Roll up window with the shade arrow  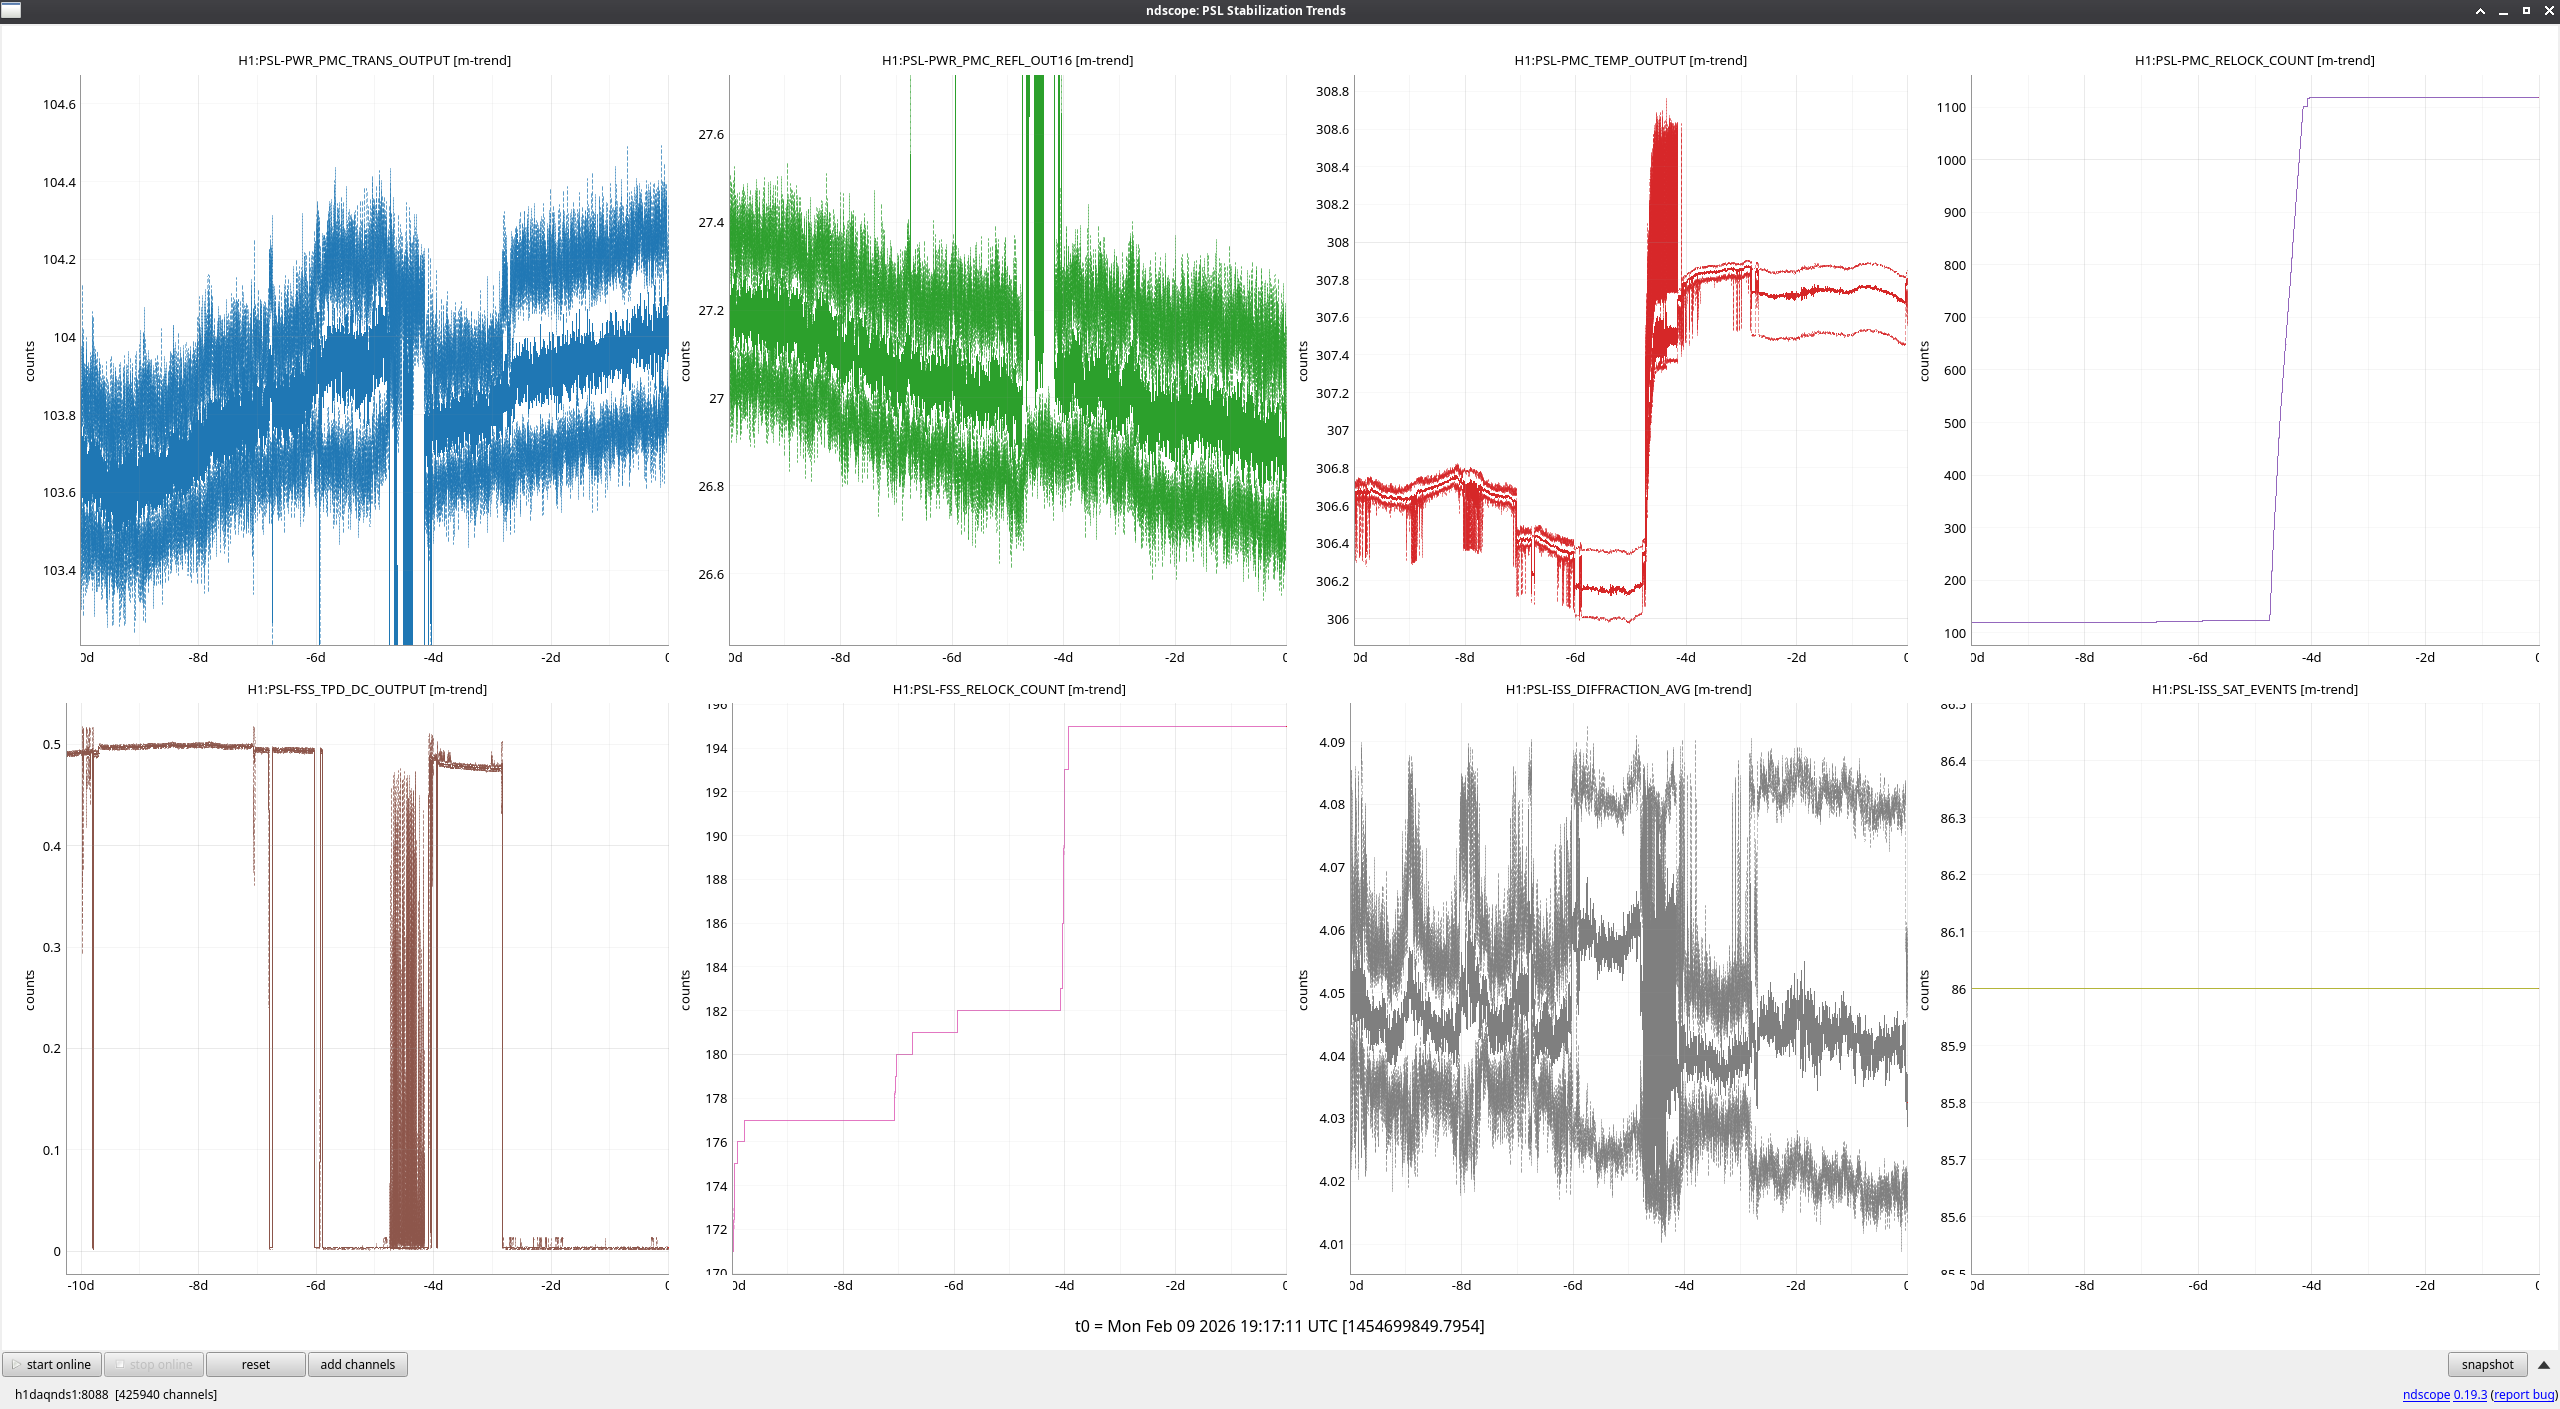pos(2480,10)
